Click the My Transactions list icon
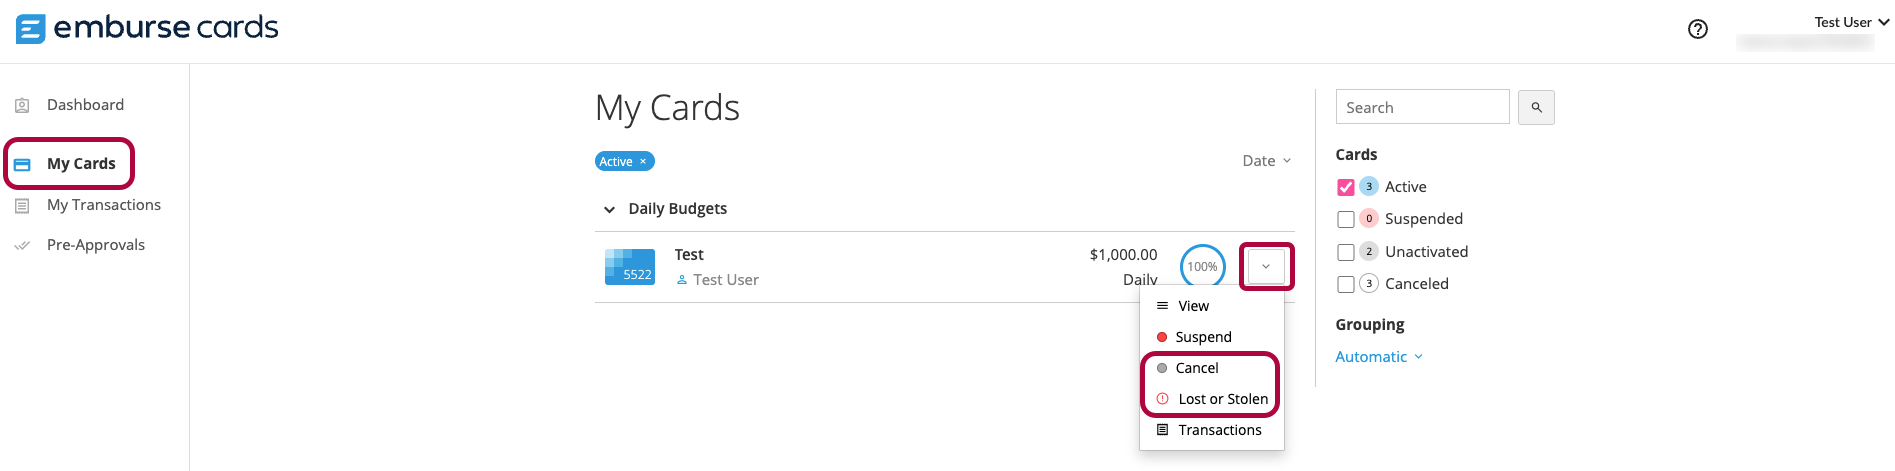The width and height of the screenshot is (1895, 471). pyautogui.click(x=22, y=205)
